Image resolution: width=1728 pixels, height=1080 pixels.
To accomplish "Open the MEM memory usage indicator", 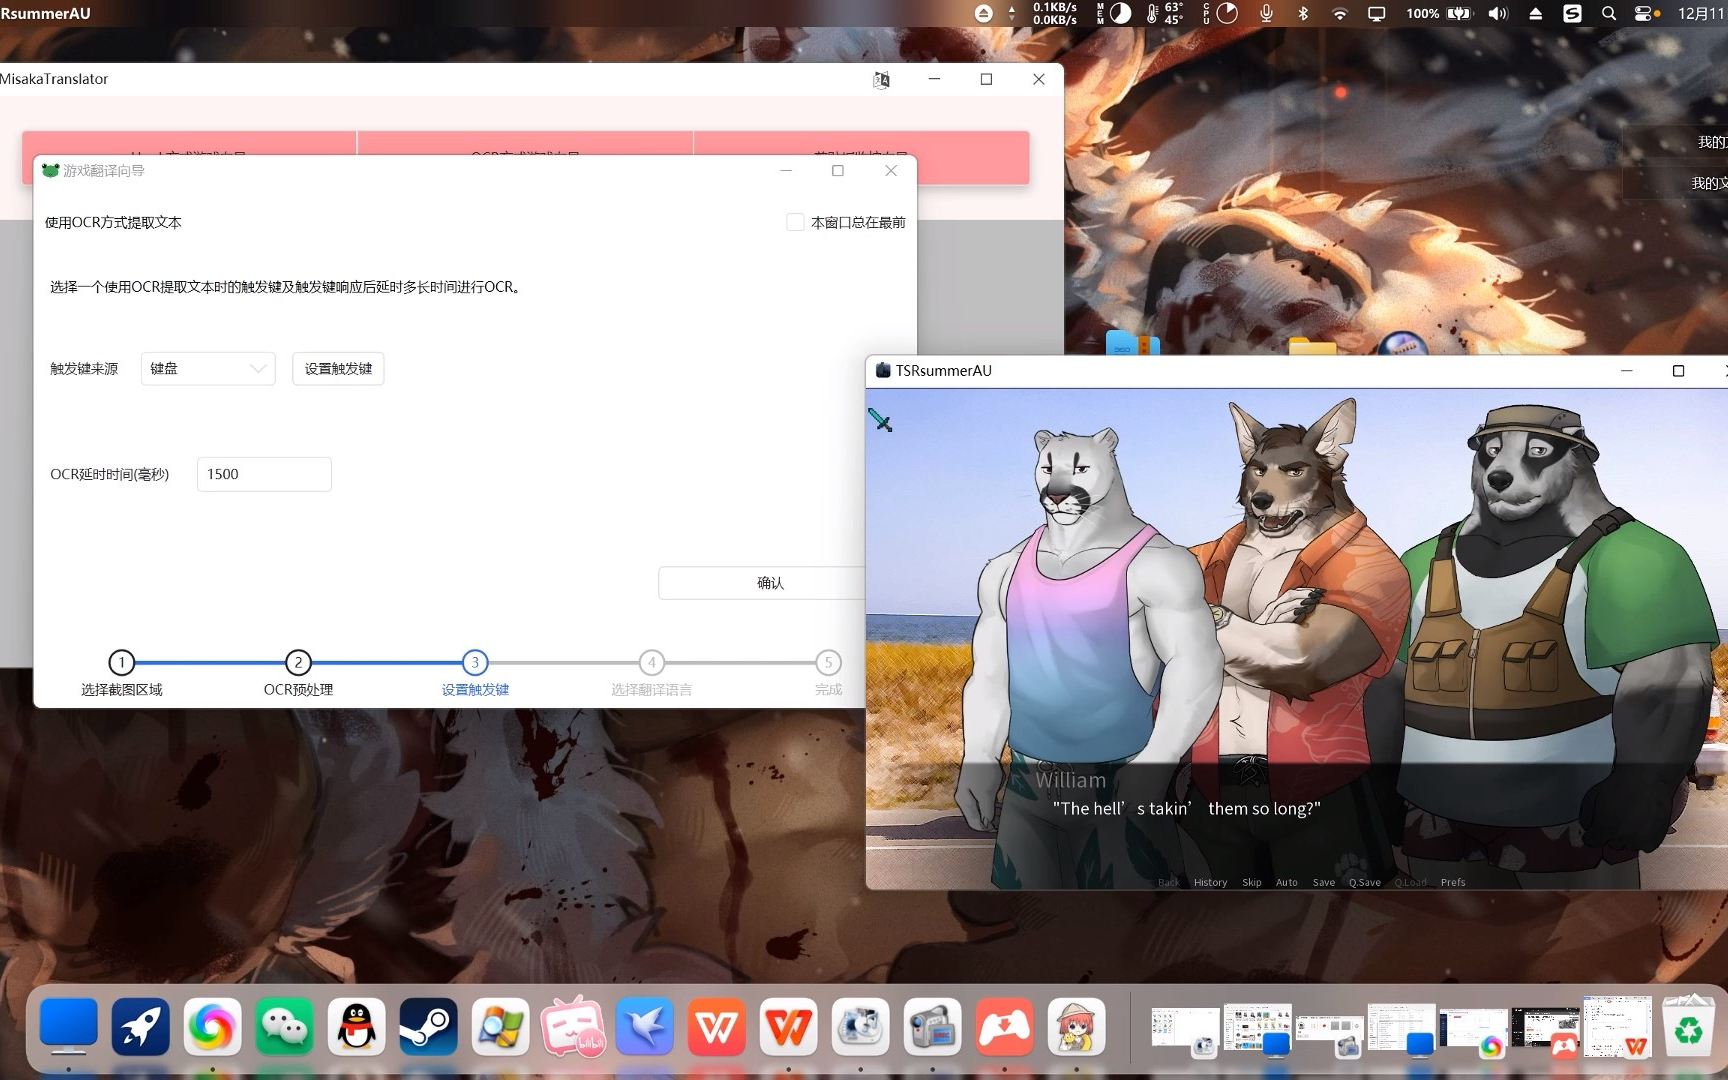I will [x=1114, y=13].
